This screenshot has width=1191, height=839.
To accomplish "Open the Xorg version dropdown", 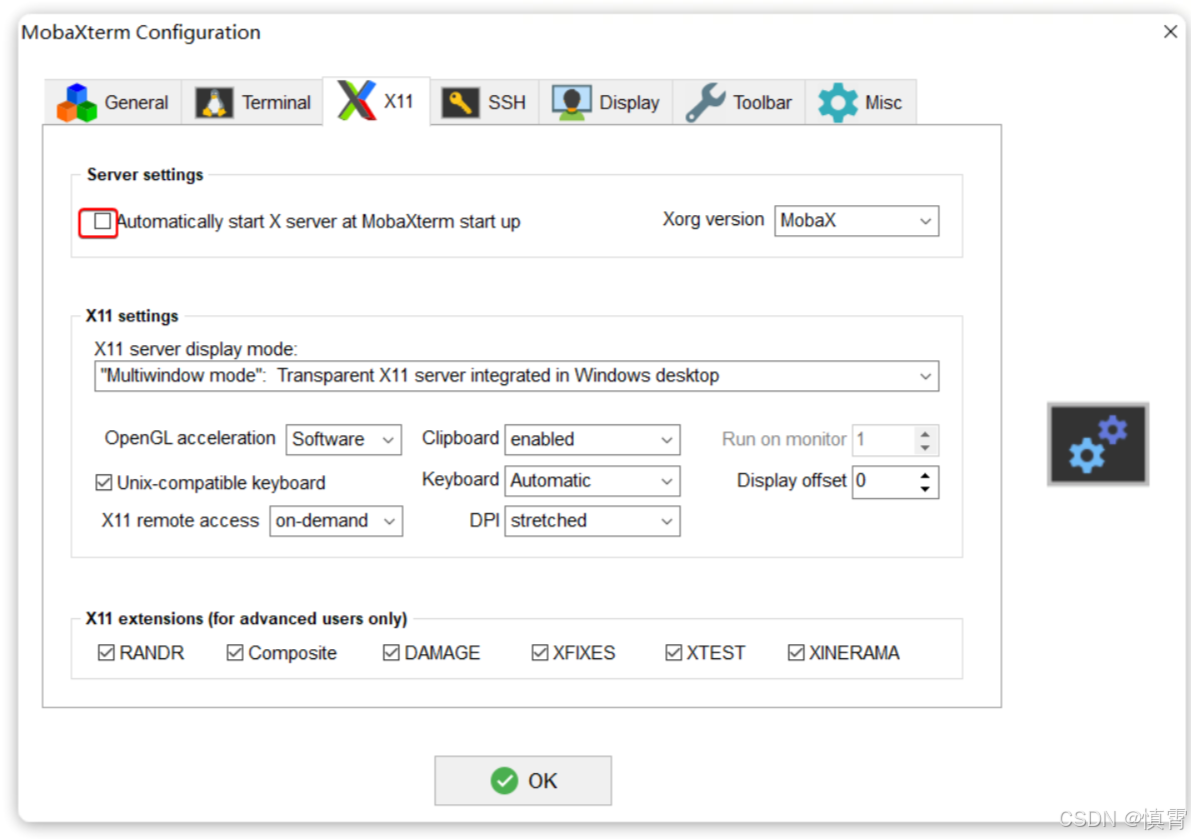I will click(x=856, y=221).
